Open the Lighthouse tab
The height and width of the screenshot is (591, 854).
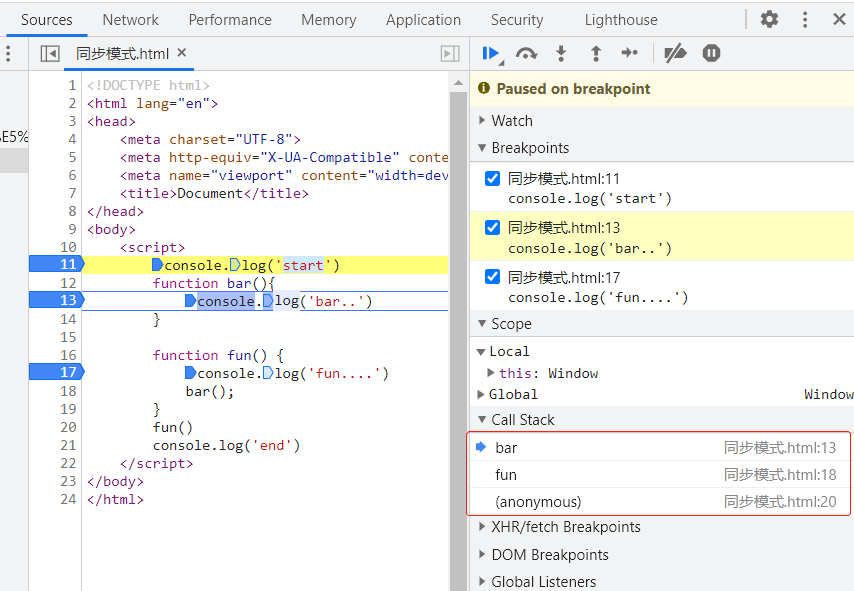click(621, 20)
